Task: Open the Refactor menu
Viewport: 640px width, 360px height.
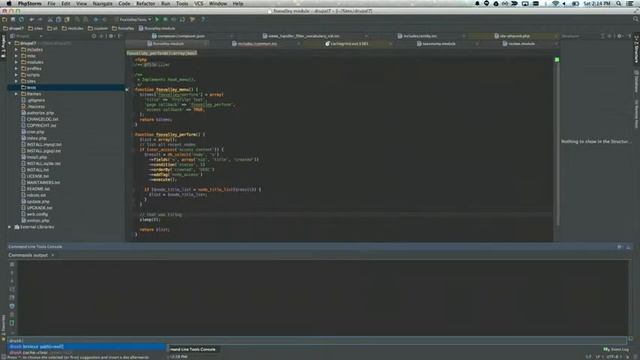Action: pyautogui.click(x=146, y=4)
